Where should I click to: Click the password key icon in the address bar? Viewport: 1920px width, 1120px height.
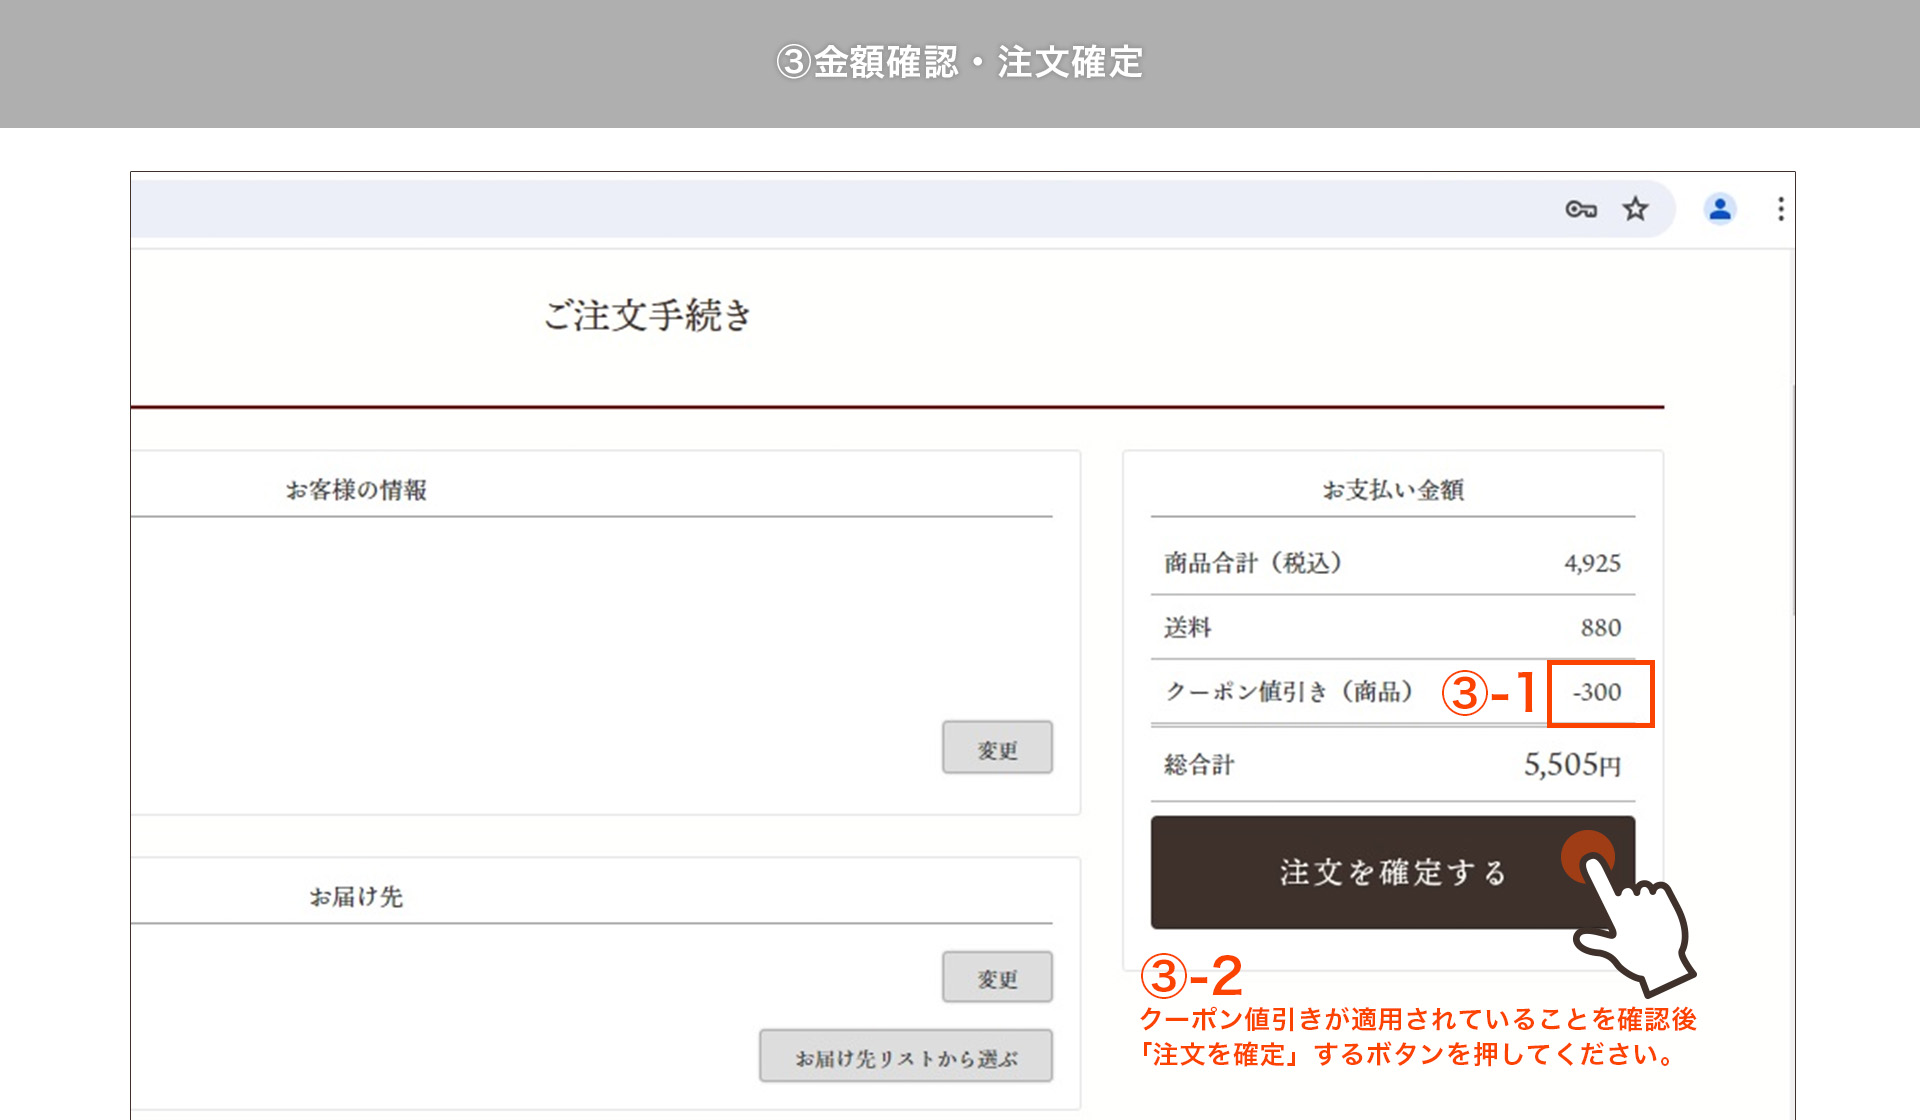[x=1581, y=208]
